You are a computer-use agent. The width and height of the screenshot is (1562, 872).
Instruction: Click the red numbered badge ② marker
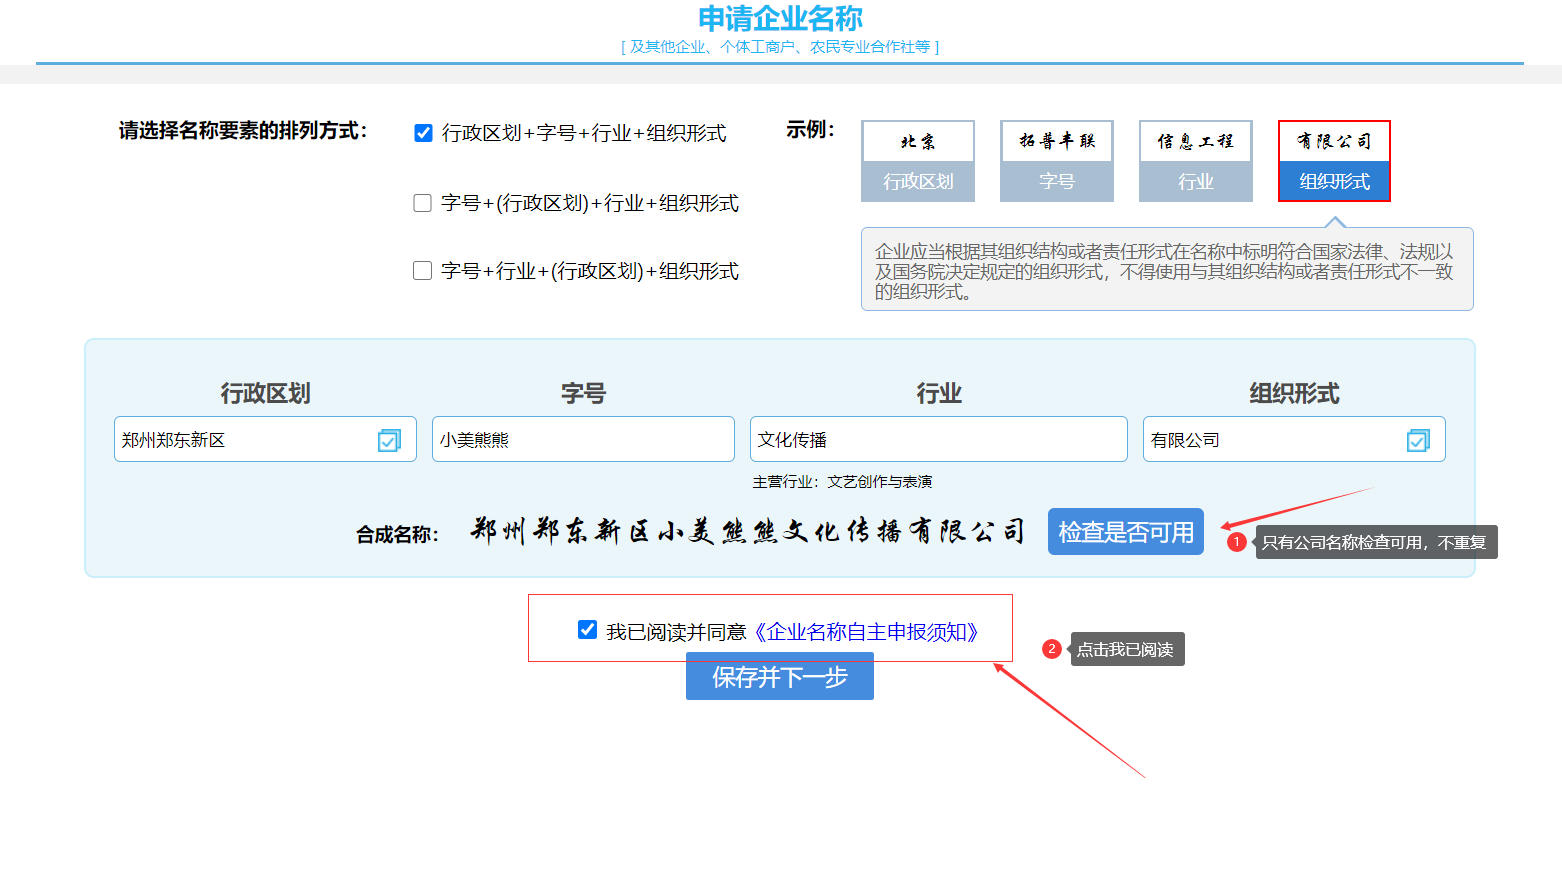point(1051,649)
